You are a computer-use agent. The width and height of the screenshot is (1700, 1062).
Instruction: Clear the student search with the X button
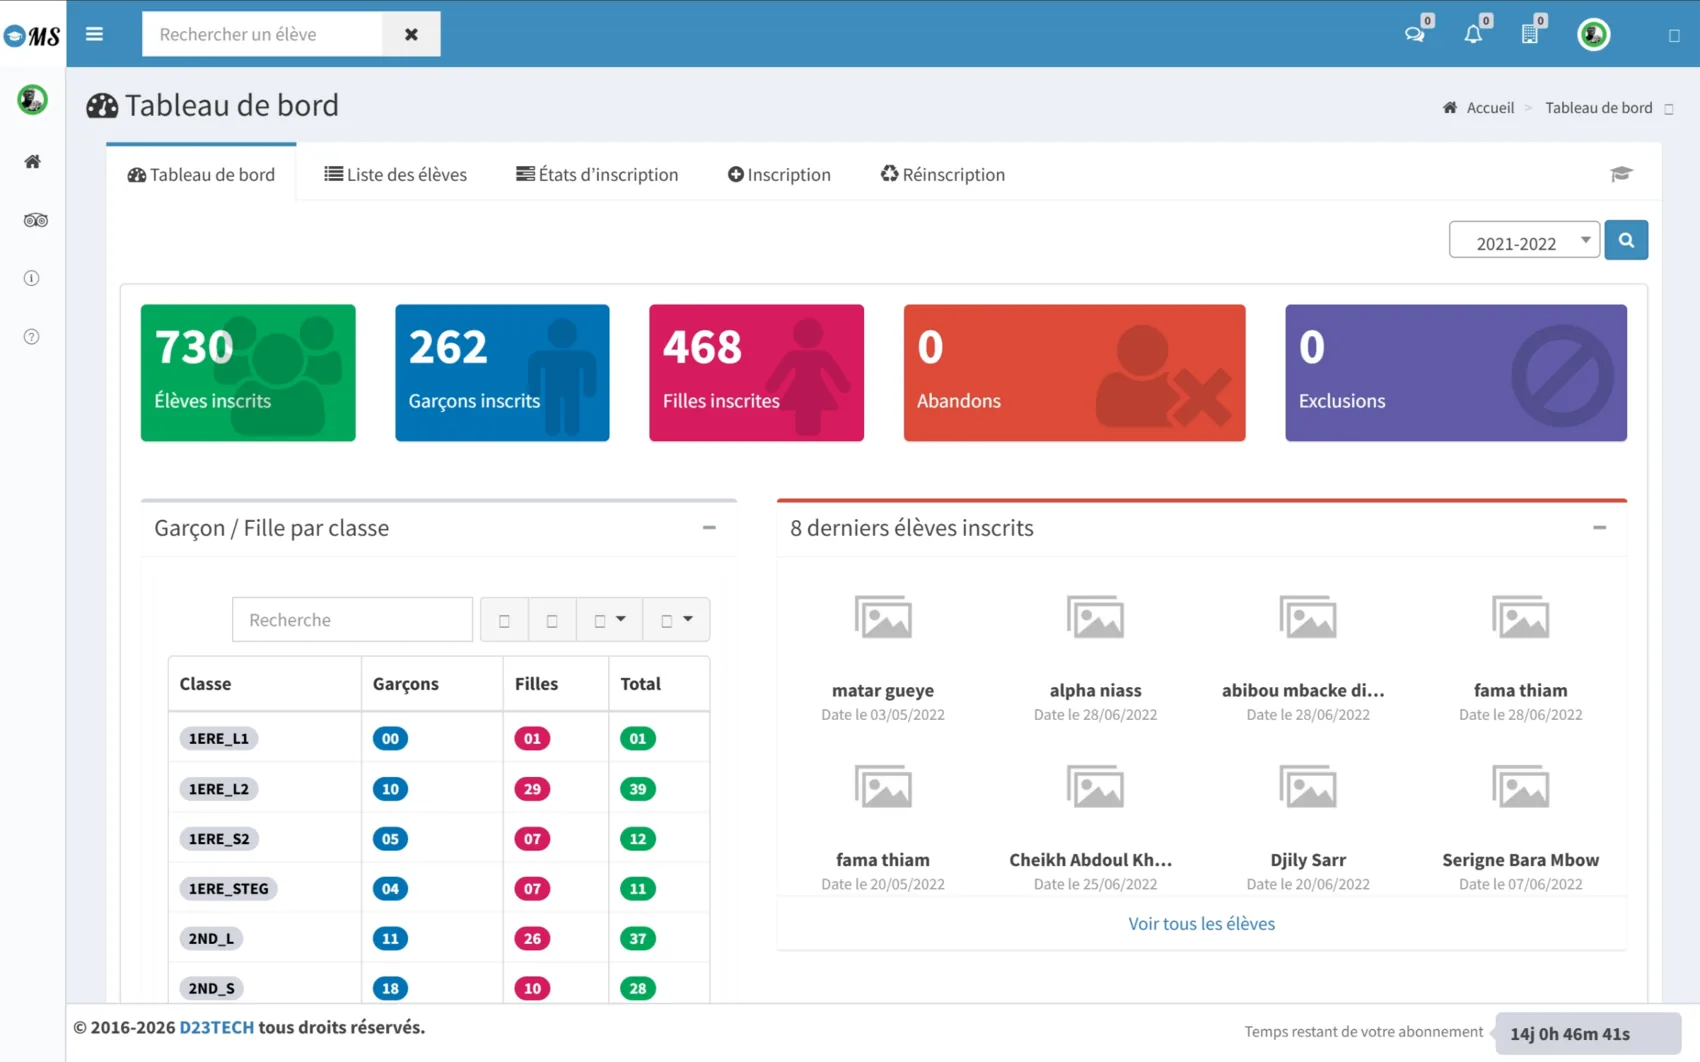click(x=411, y=34)
